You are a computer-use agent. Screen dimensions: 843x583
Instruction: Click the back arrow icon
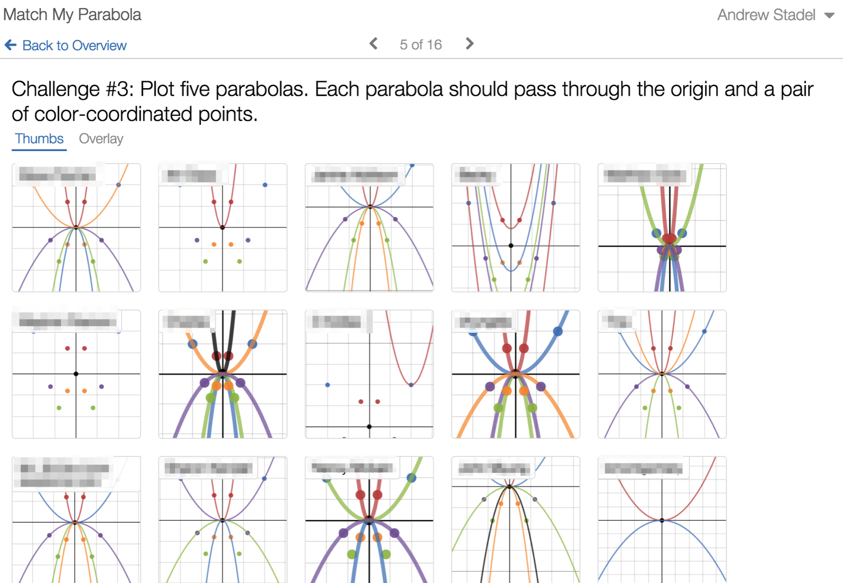point(10,45)
